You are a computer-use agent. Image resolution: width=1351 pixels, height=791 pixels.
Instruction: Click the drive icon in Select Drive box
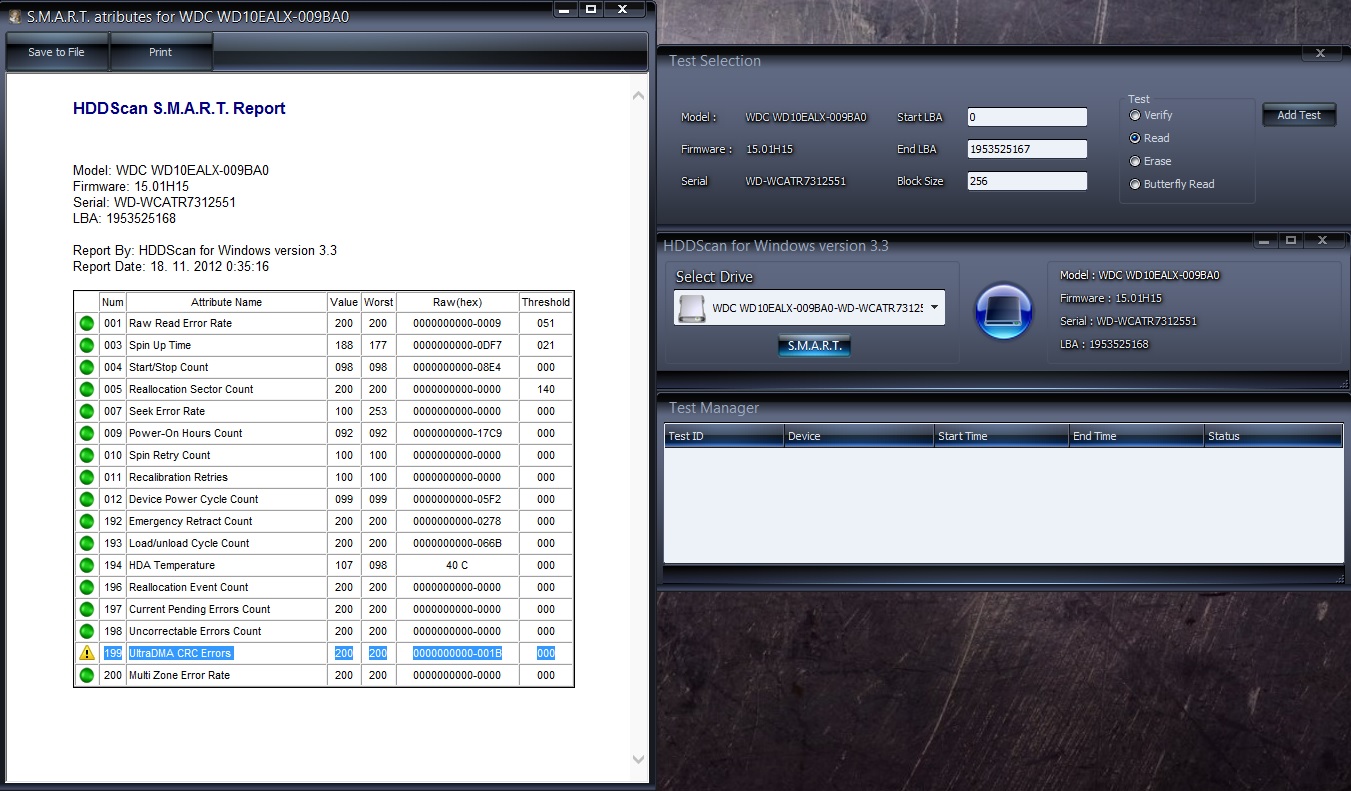[690, 308]
